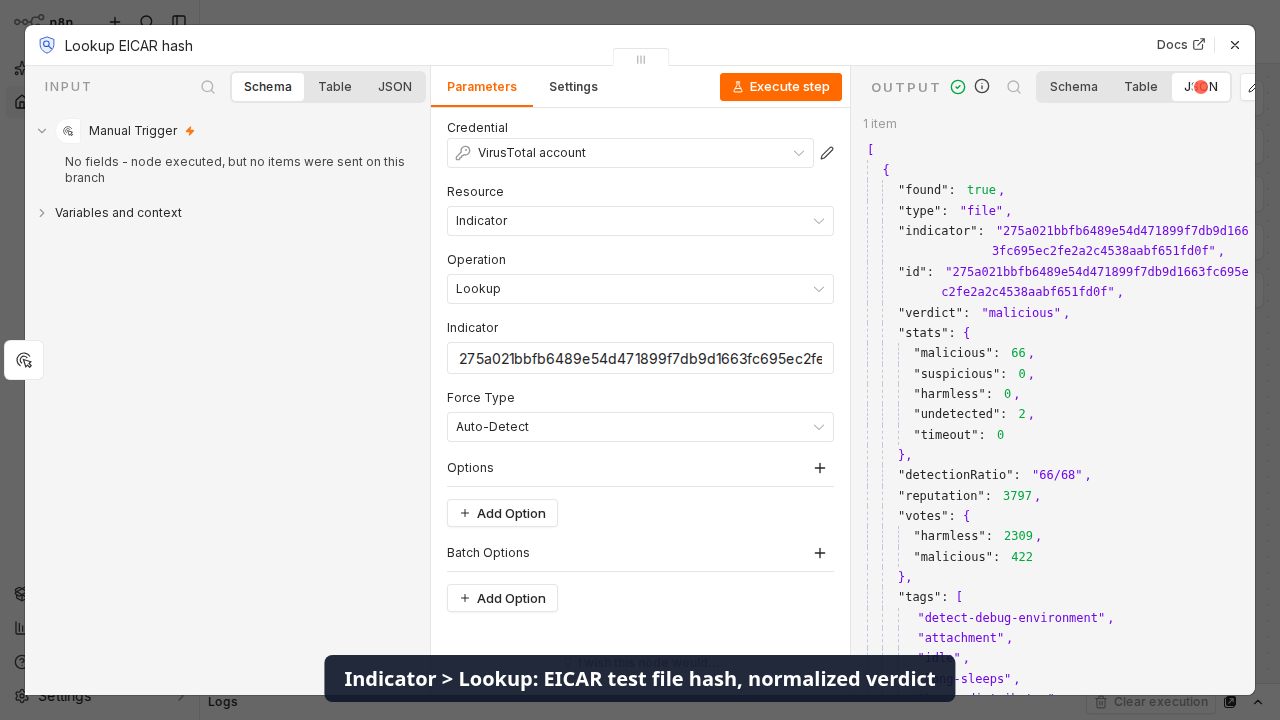
Task: Open the Credential dropdown
Action: (x=630, y=153)
